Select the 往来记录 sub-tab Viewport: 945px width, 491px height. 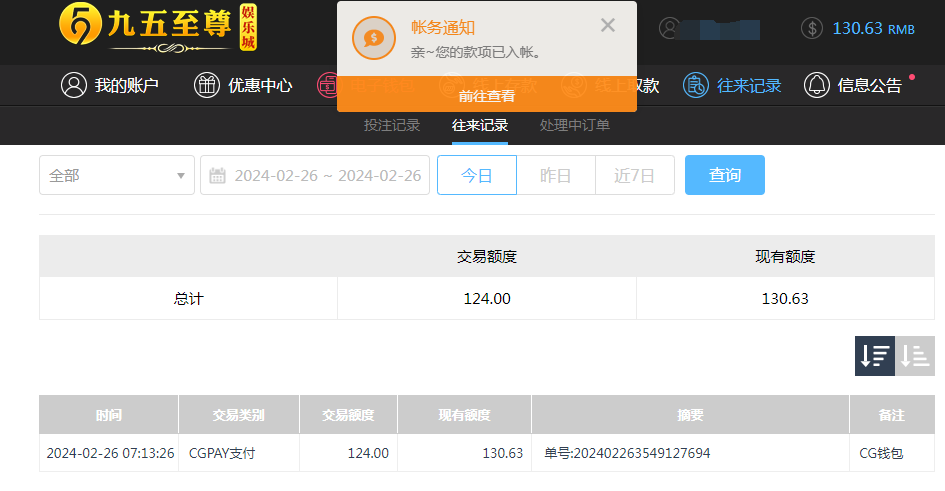(480, 125)
